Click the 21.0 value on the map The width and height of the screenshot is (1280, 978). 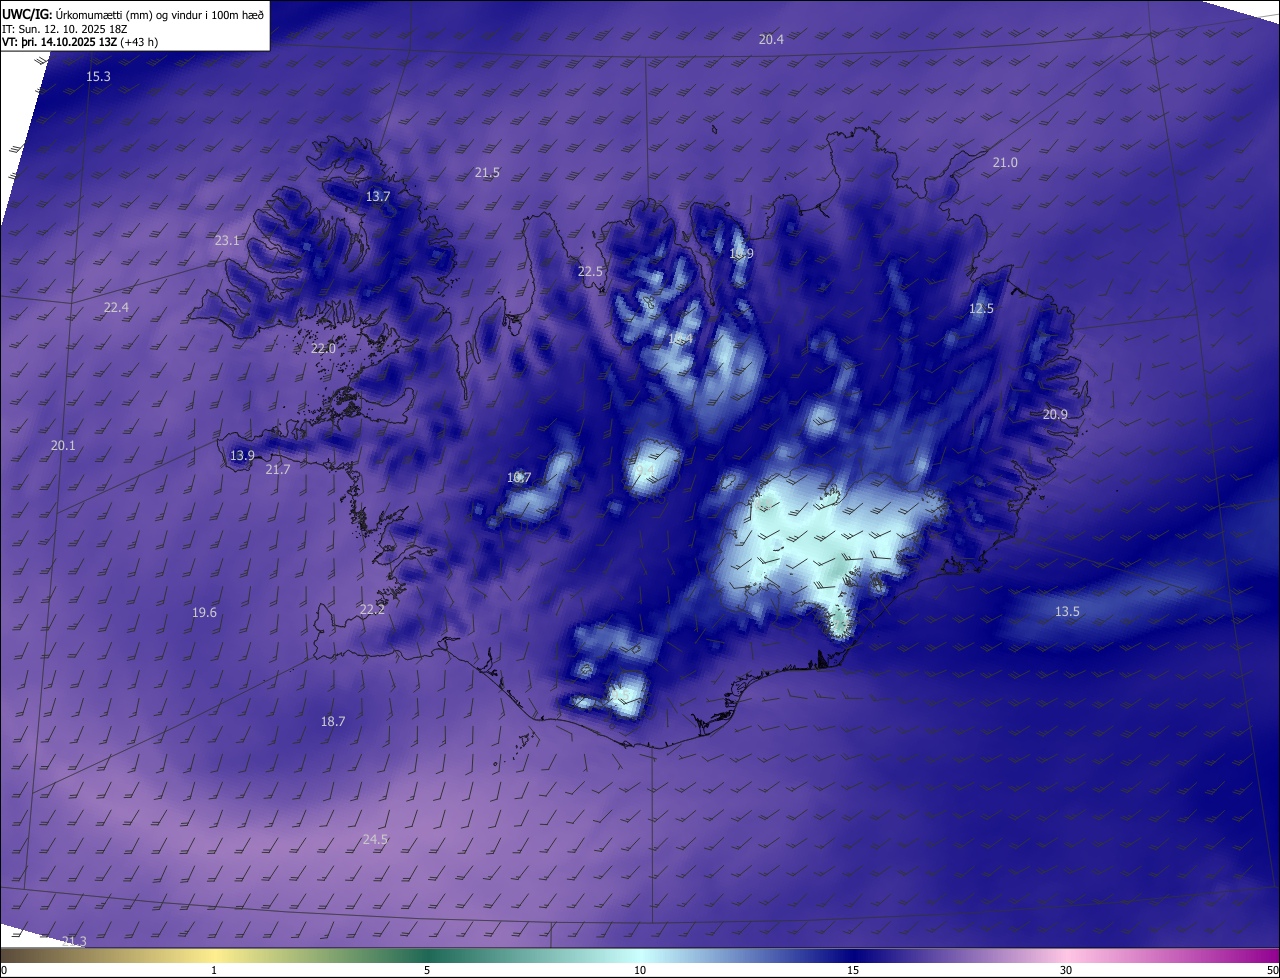point(1005,163)
